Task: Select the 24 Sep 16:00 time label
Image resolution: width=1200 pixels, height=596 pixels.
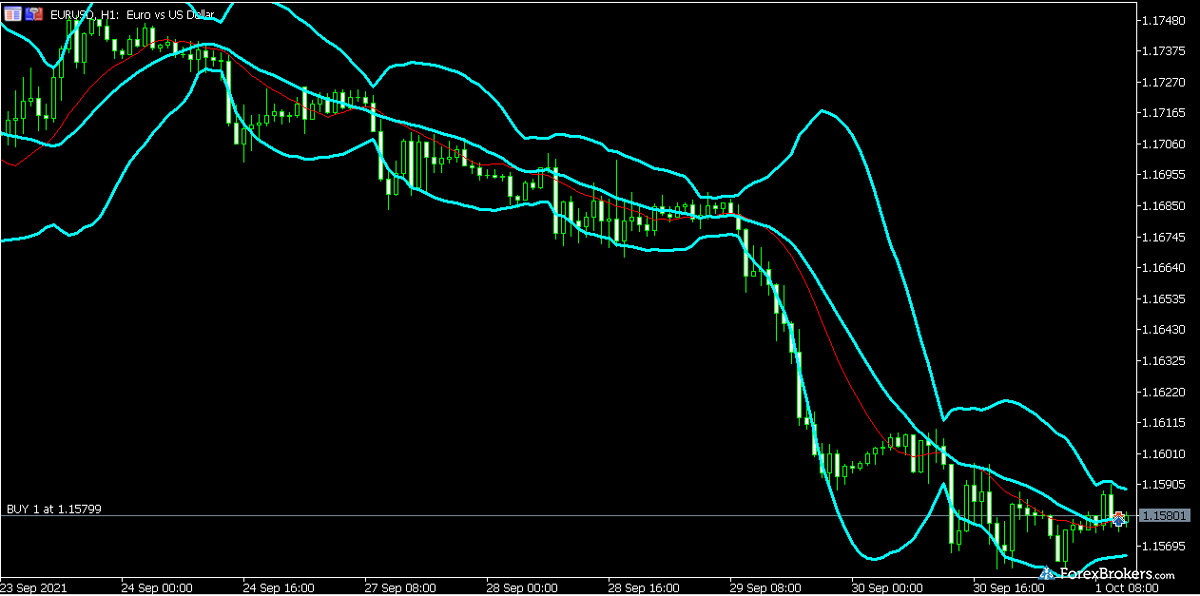Action: 279,587
